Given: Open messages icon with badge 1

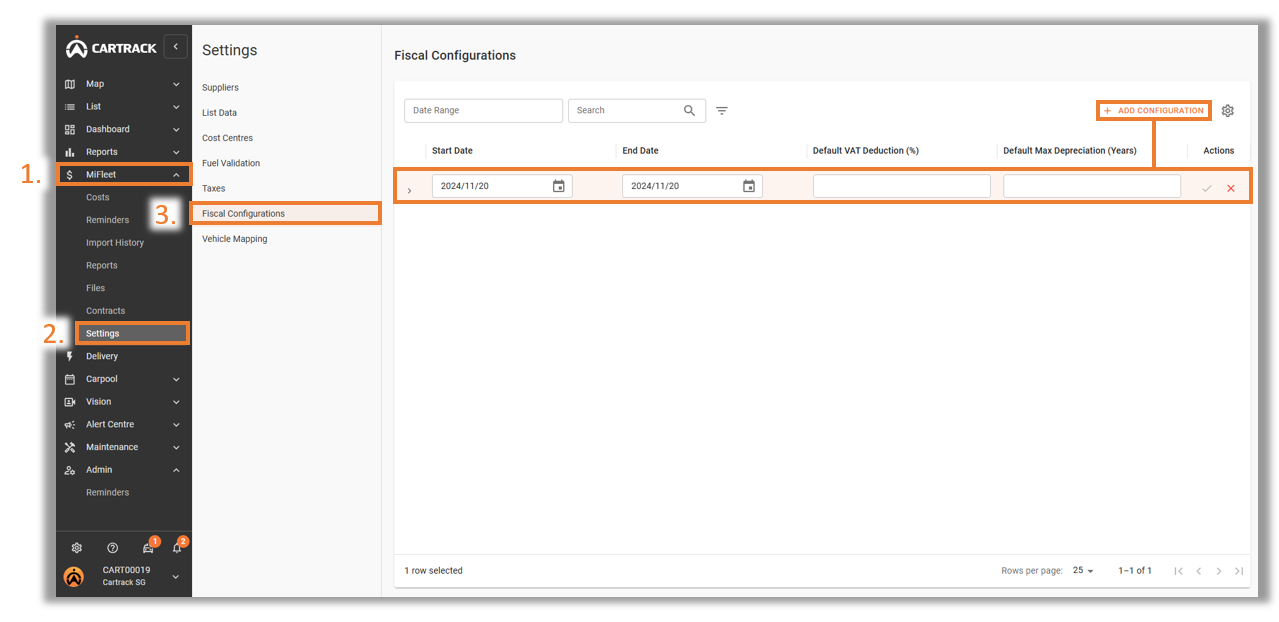Looking at the screenshot, I should (148, 547).
